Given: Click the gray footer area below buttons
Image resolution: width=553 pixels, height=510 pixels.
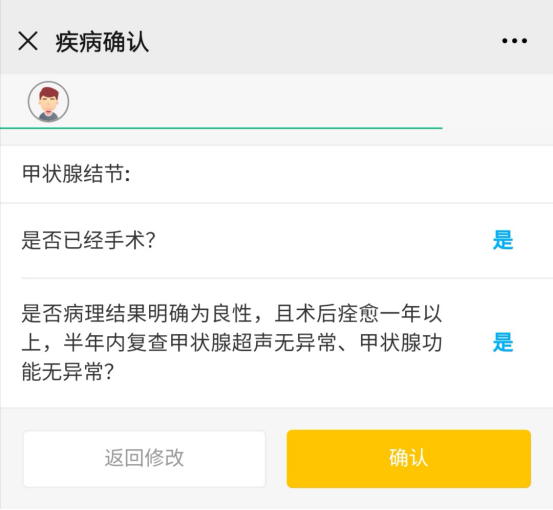Looking at the screenshot, I should tap(276, 499).
